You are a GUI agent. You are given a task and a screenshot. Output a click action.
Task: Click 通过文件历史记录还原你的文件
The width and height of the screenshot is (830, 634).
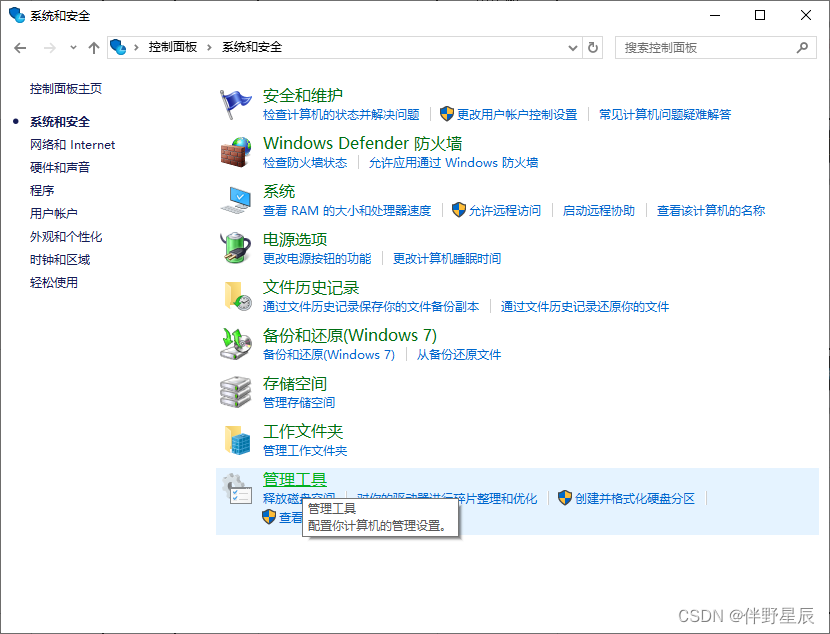pos(585,306)
